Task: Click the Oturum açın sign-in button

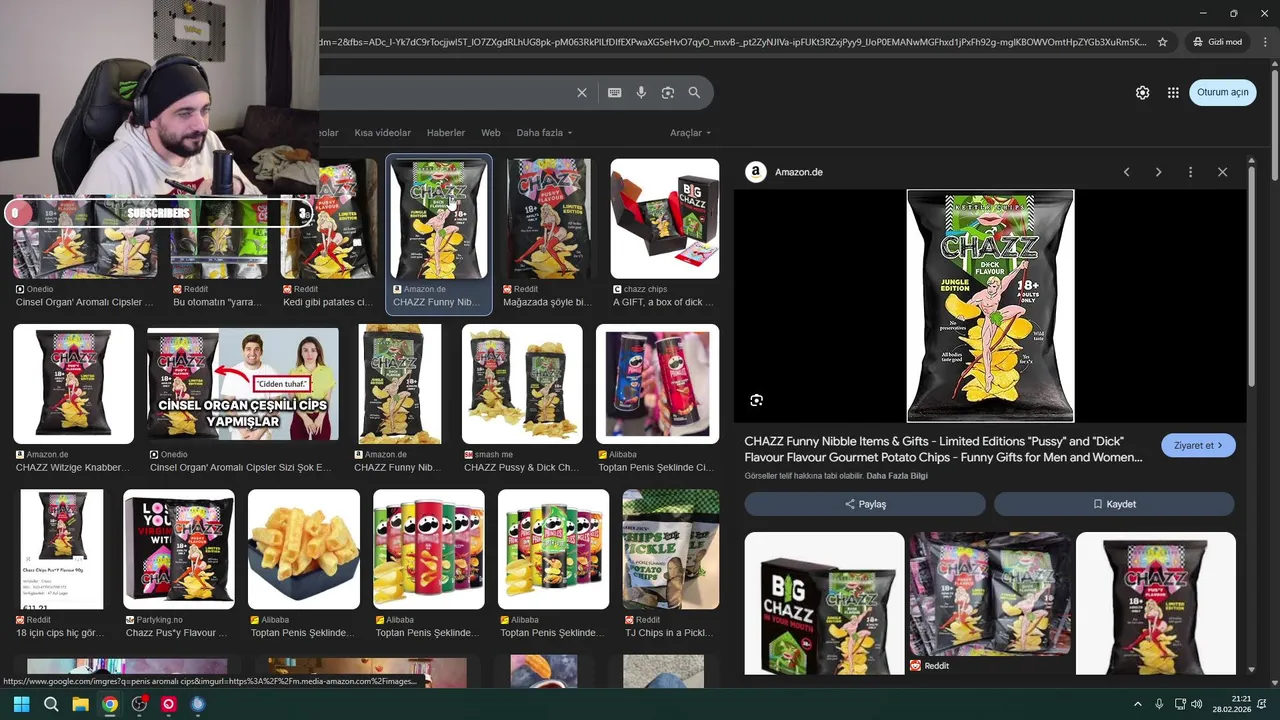Action: pos(1222,92)
